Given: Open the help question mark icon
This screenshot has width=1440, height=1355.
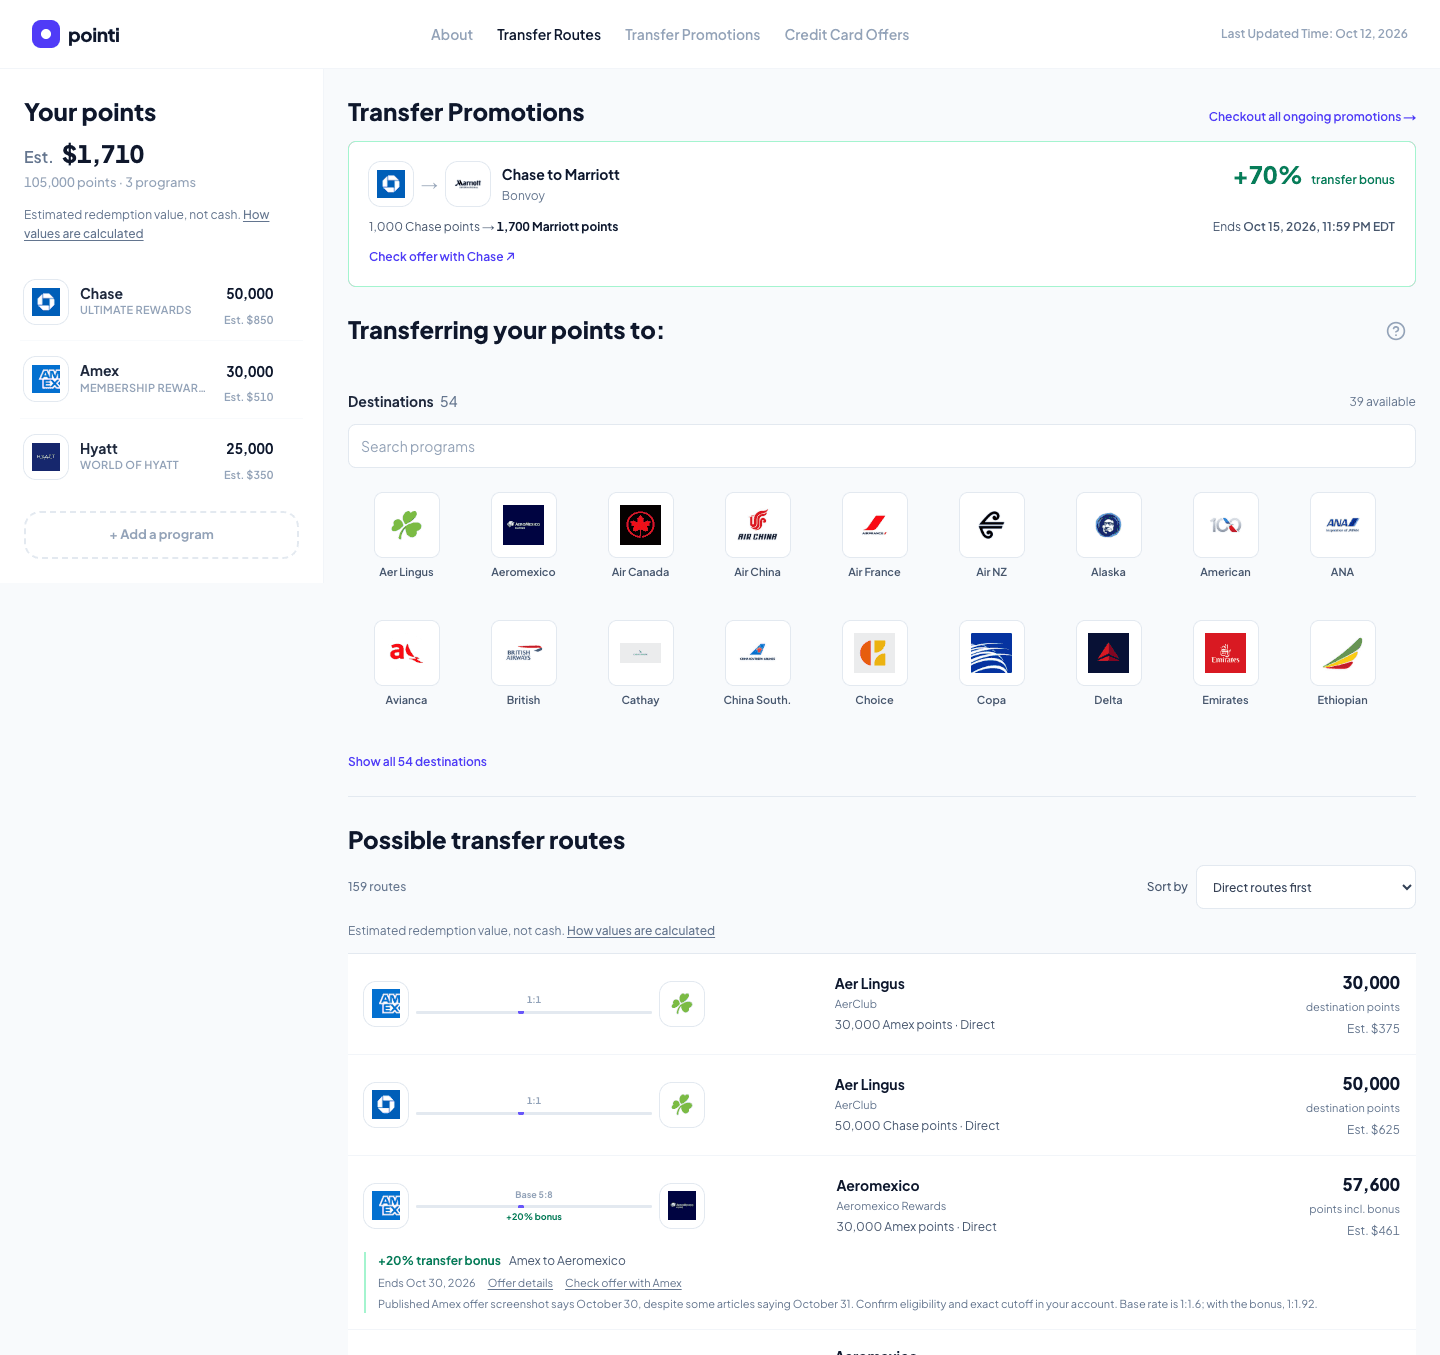Looking at the screenshot, I should [1396, 331].
